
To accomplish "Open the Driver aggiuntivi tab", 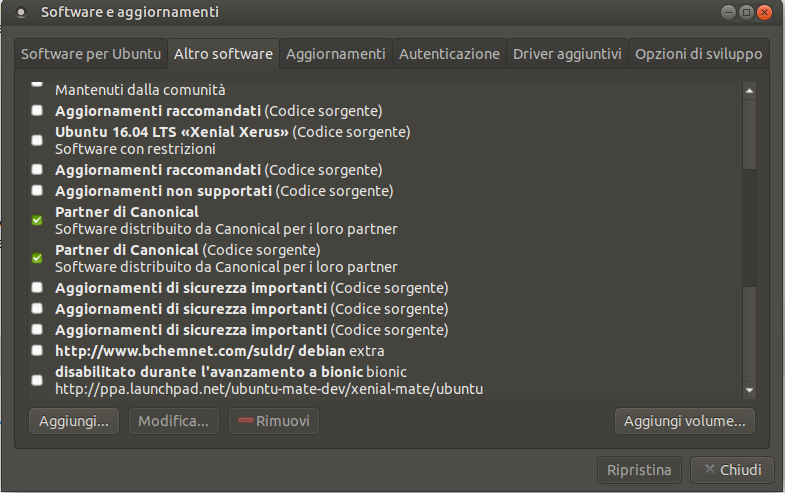I will point(567,54).
